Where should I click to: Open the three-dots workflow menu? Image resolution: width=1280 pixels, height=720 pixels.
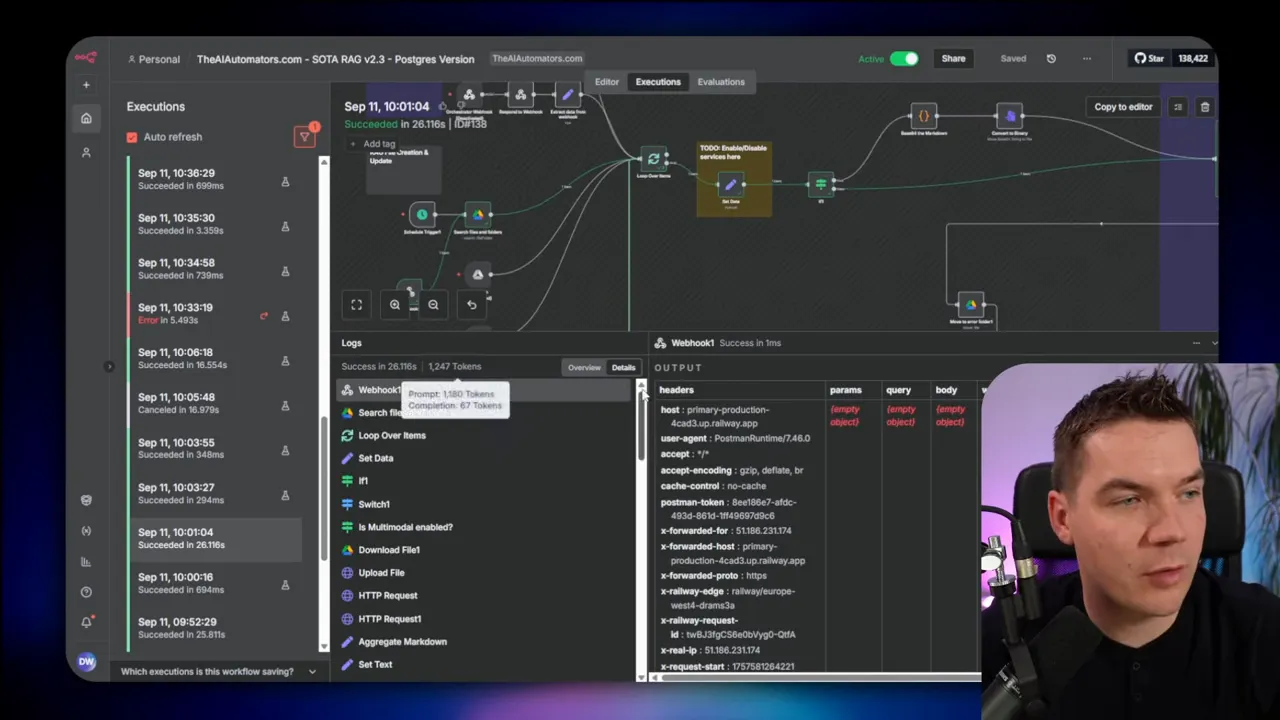click(x=1087, y=58)
